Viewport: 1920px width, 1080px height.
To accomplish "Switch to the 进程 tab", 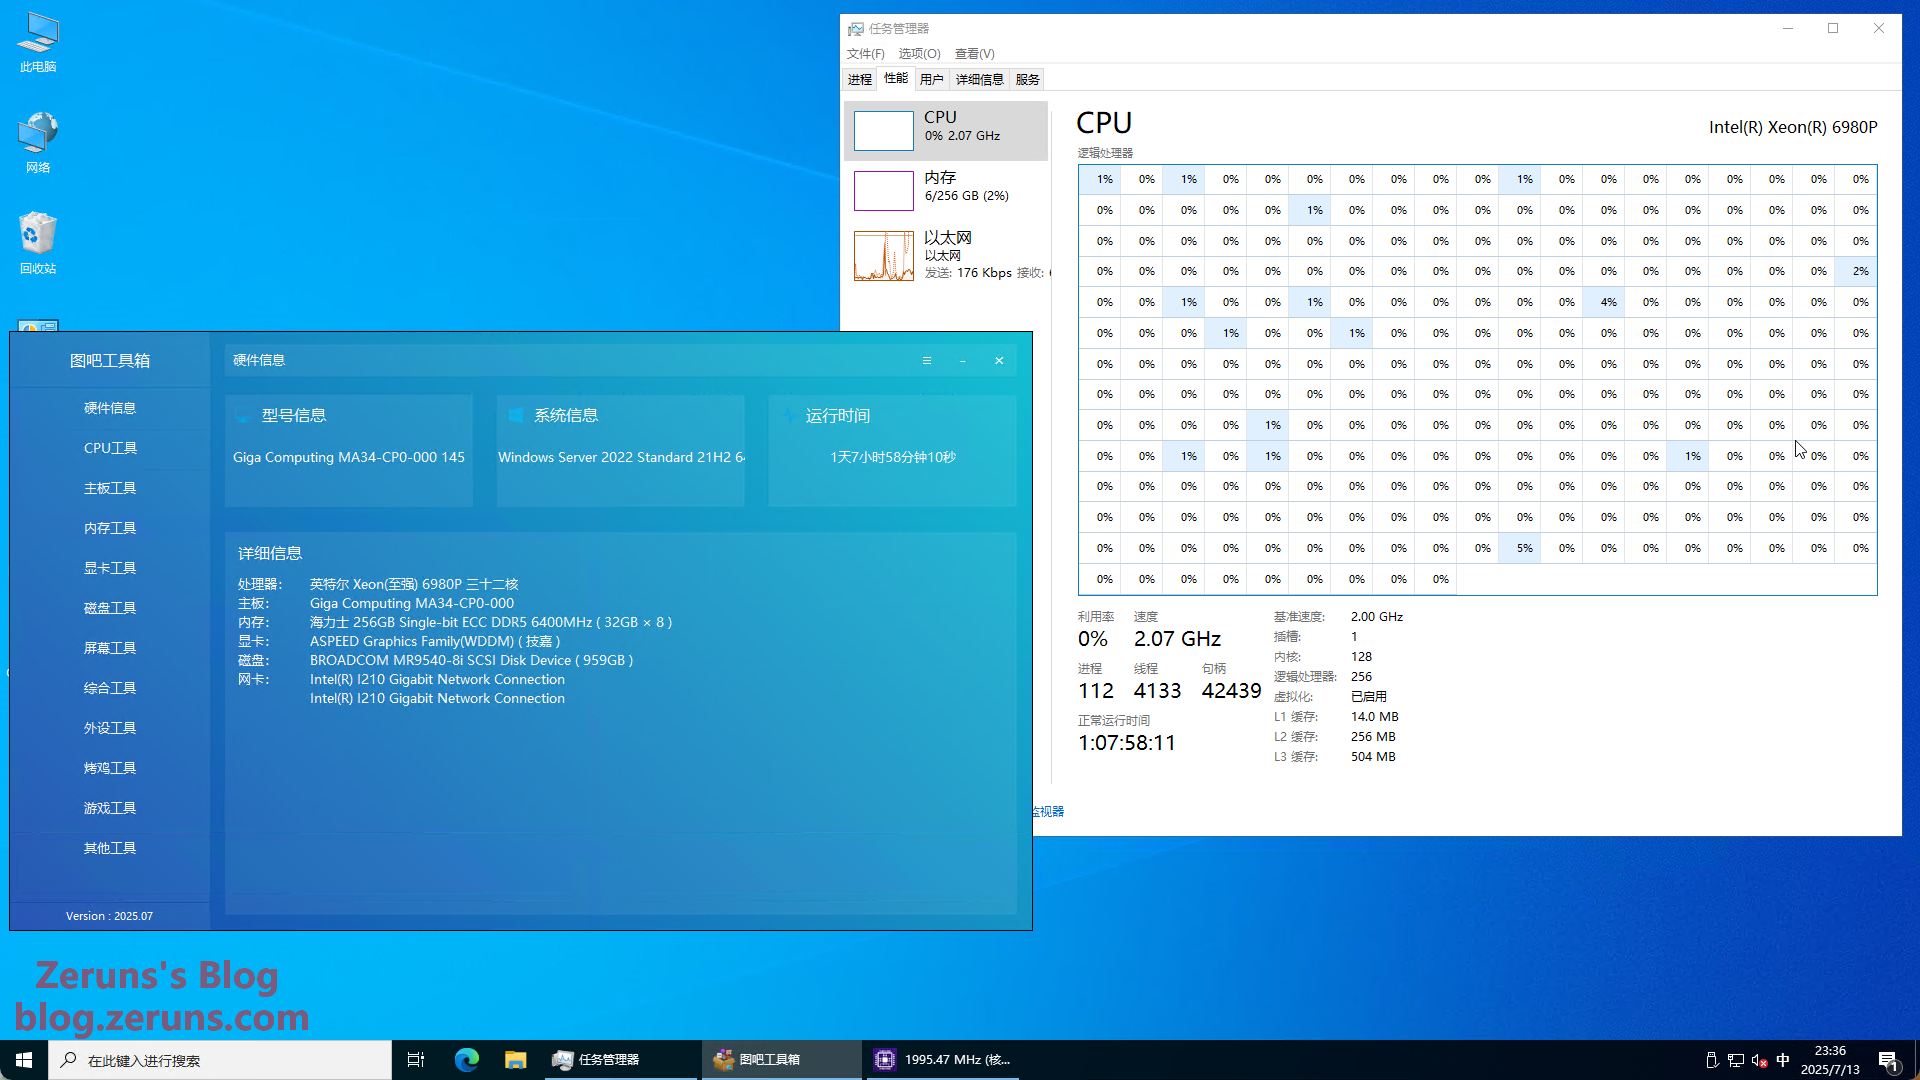I will [860, 80].
